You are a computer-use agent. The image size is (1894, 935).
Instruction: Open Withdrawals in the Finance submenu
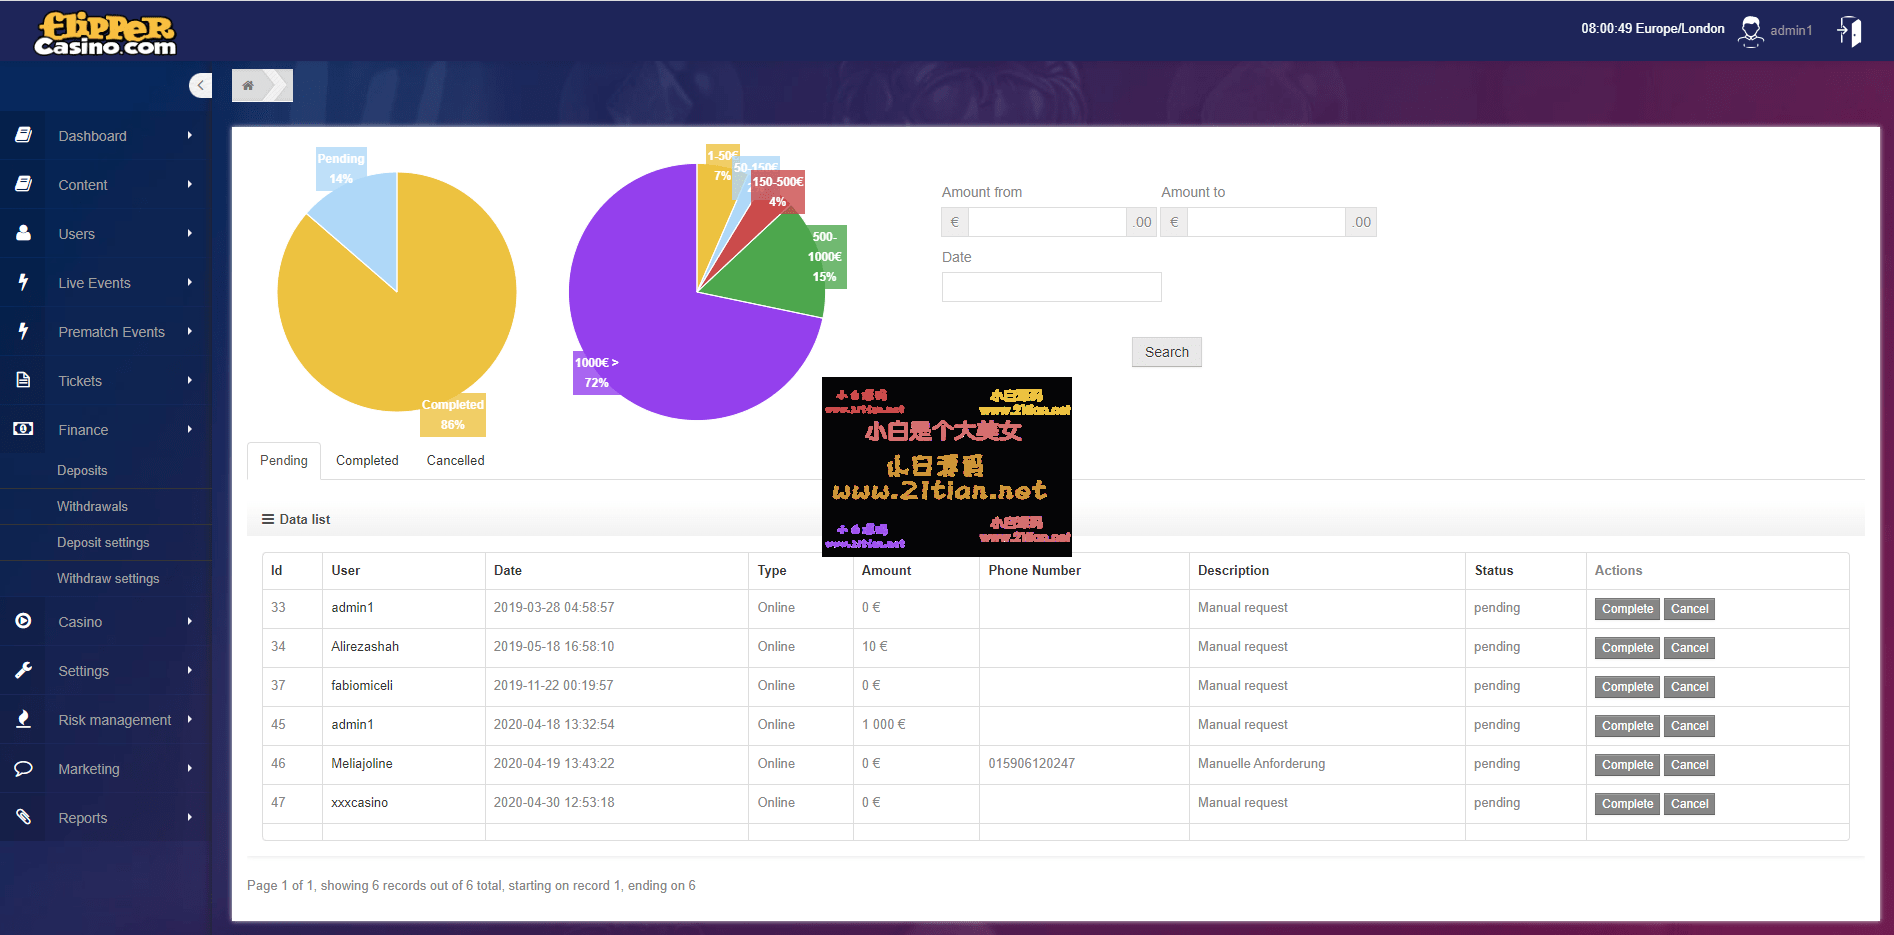tap(92, 507)
